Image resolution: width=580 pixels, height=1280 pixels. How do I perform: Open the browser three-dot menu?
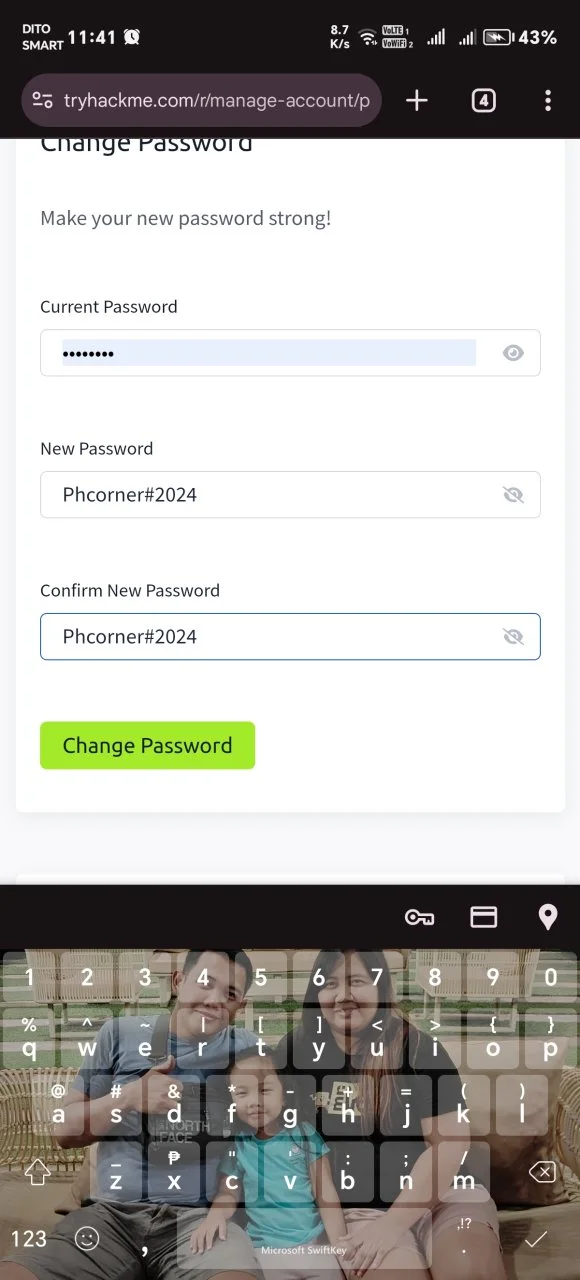pyautogui.click(x=547, y=100)
